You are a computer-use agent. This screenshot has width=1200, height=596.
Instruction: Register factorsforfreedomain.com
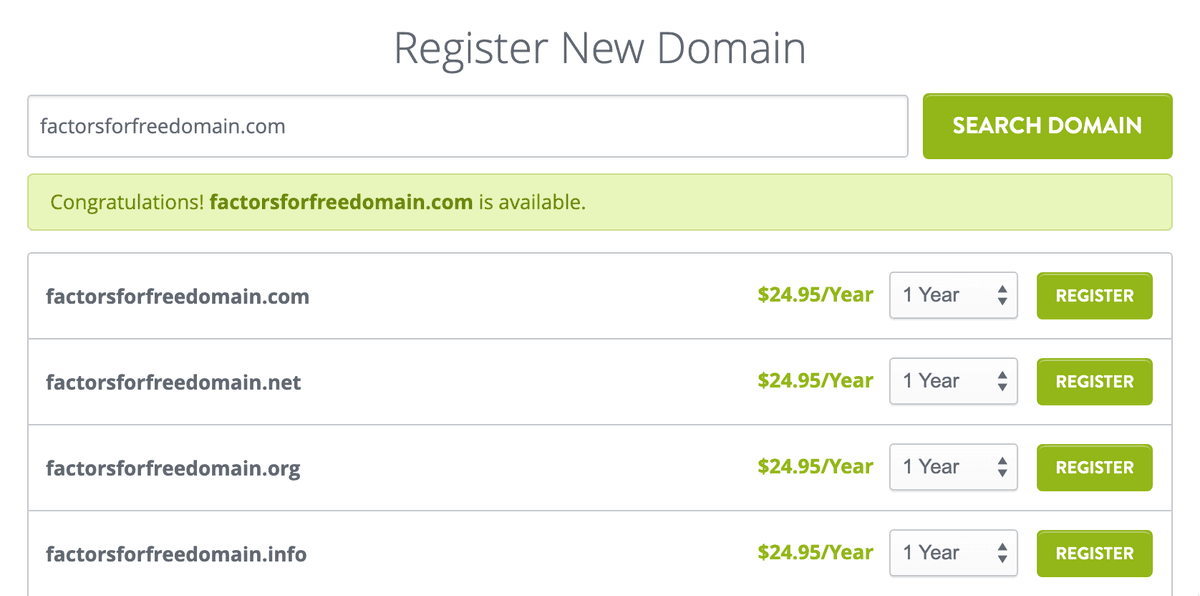(1094, 296)
